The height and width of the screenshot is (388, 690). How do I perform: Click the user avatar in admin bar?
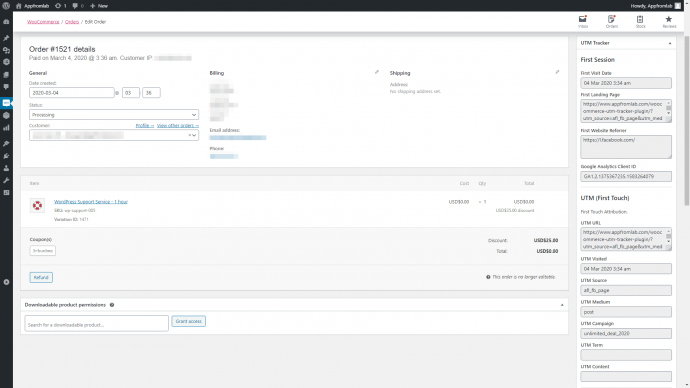[x=678, y=6]
